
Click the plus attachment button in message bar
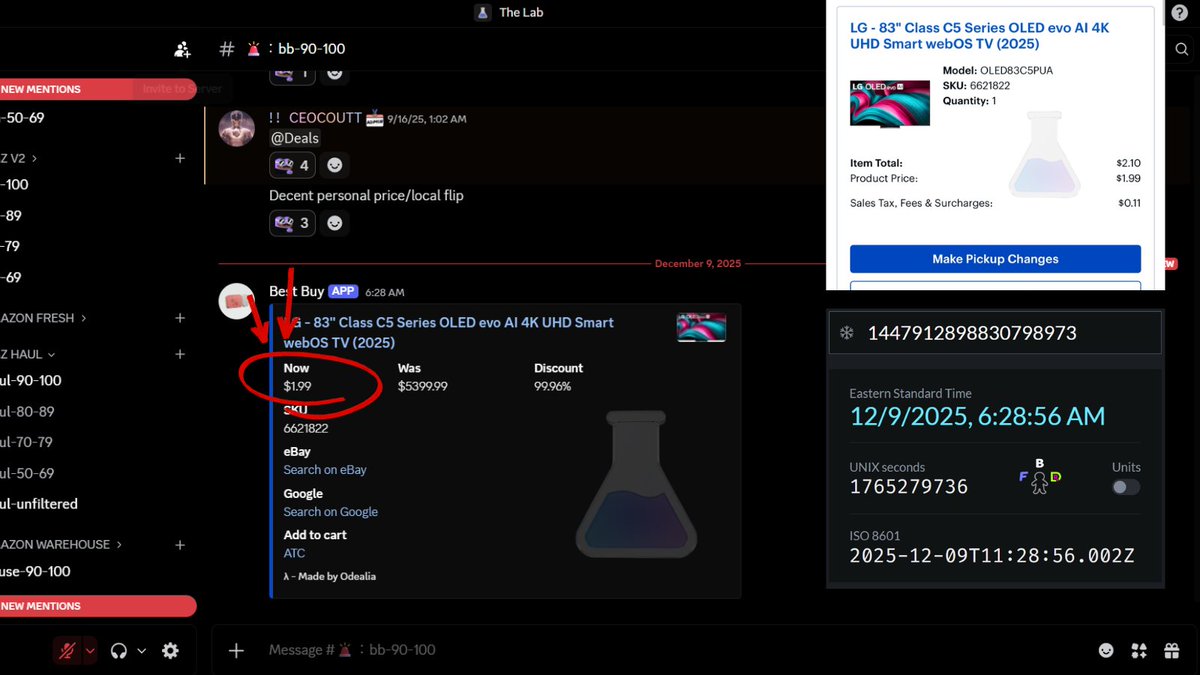(236, 651)
